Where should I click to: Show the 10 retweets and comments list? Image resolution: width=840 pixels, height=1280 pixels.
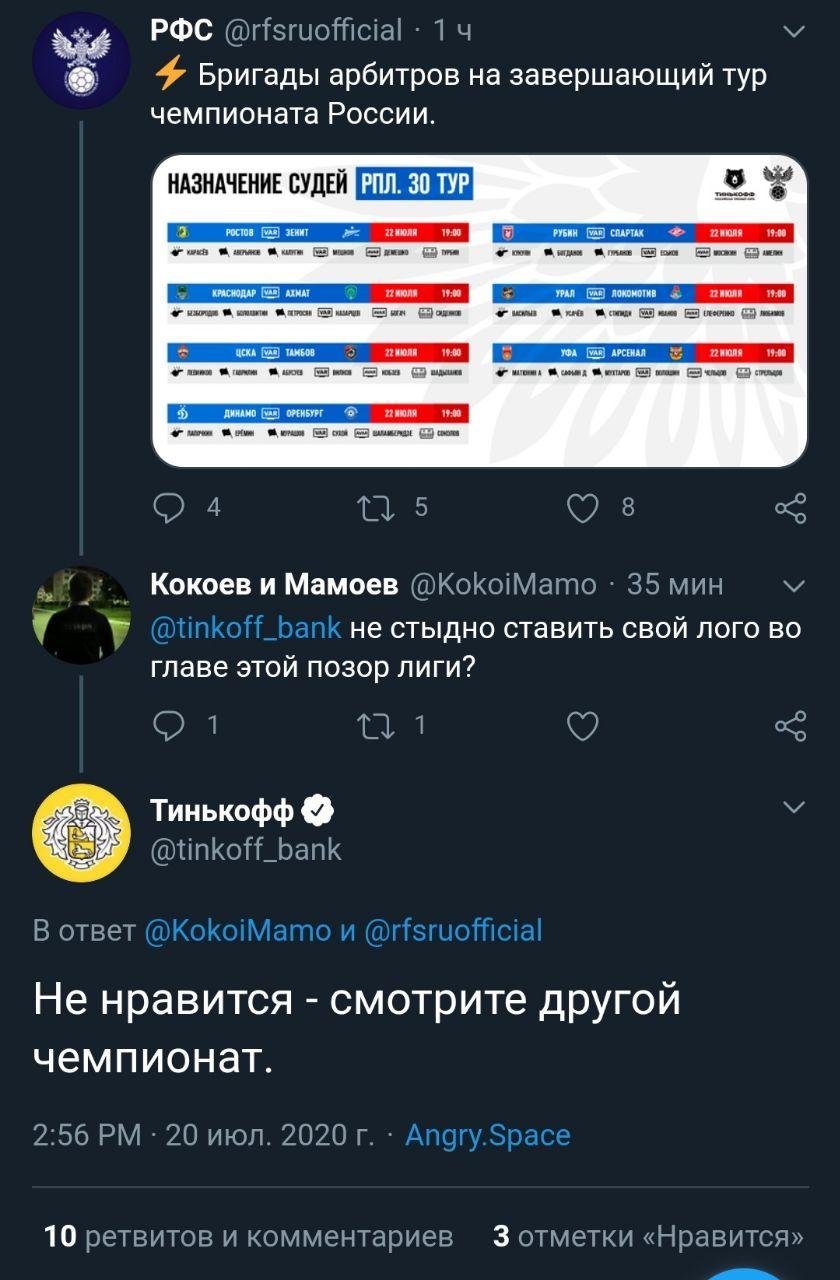248,1236
